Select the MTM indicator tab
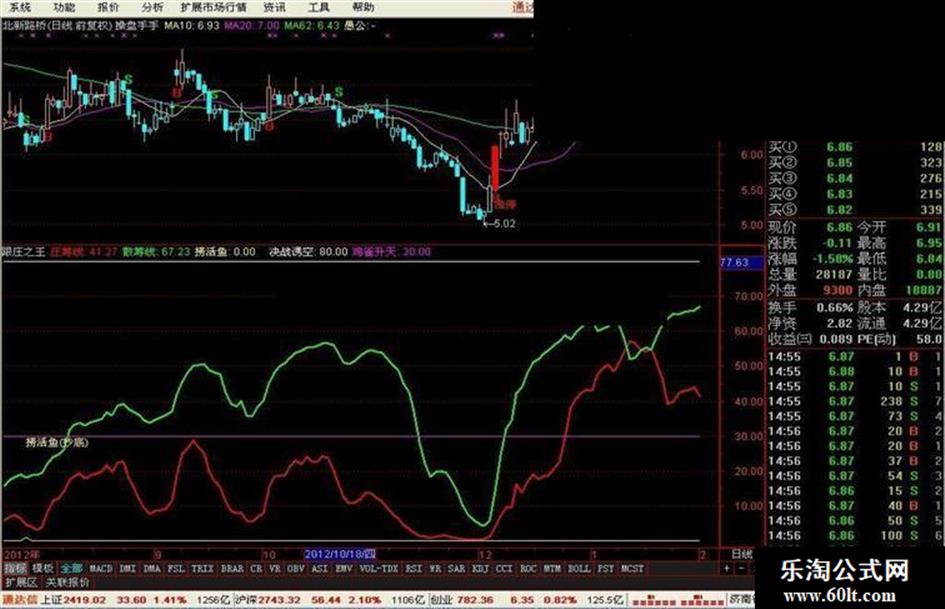The height and width of the screenshot is (609, 945). pyautogui.click(x=552, y=569)
